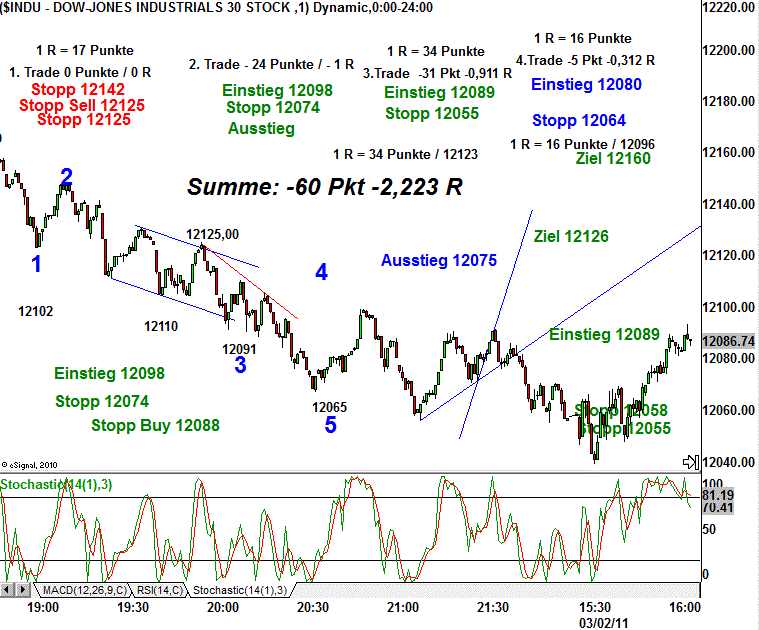Click the left tab scroll arrow

tap(8, 590)
